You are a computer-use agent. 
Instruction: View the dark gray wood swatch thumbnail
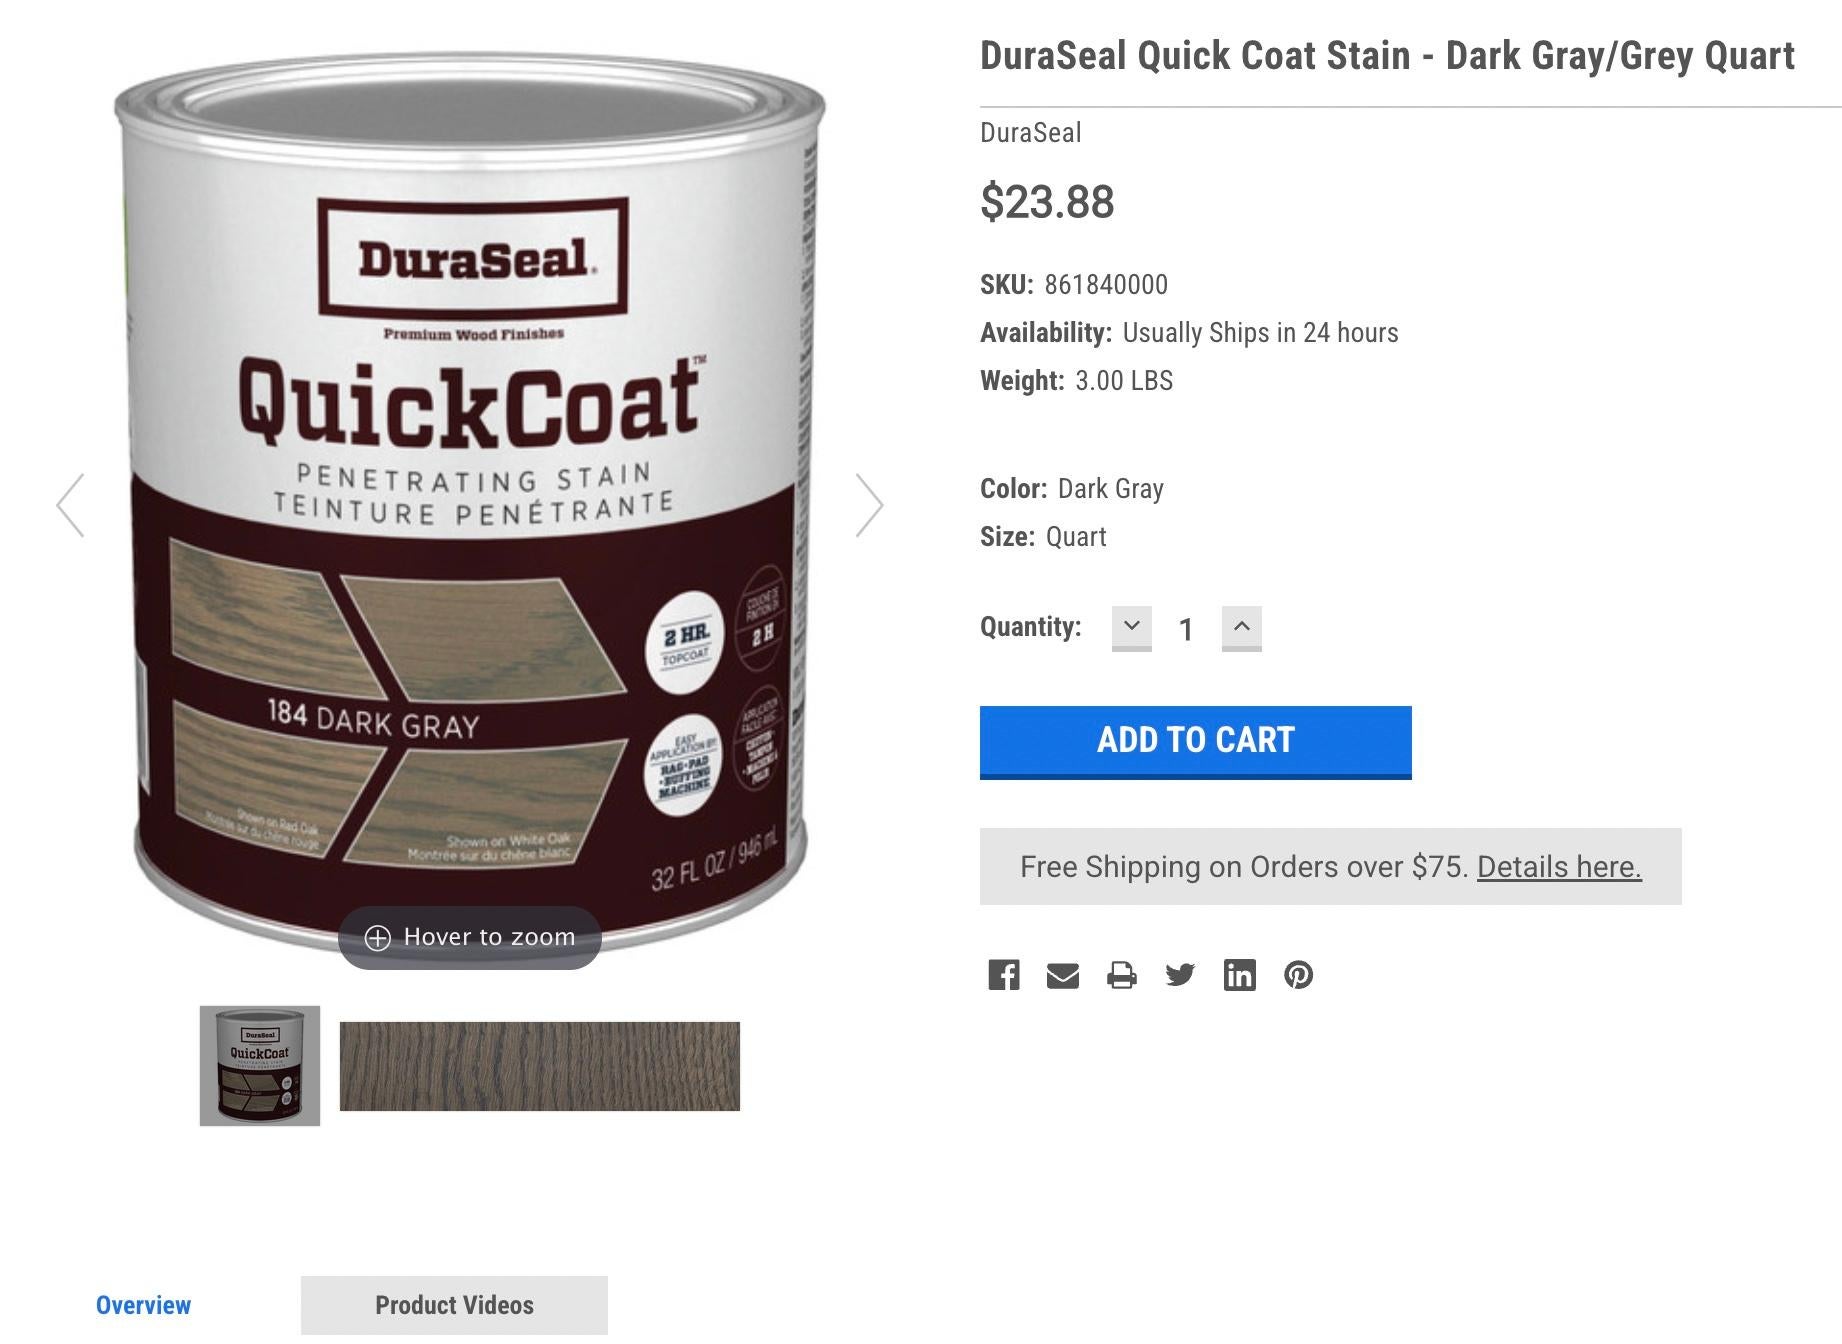pos(540,1066)
